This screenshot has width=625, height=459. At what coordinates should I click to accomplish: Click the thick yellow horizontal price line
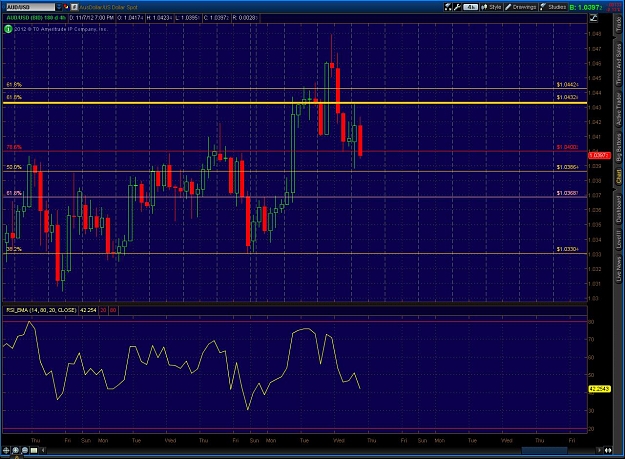click(x=295, y=103)
